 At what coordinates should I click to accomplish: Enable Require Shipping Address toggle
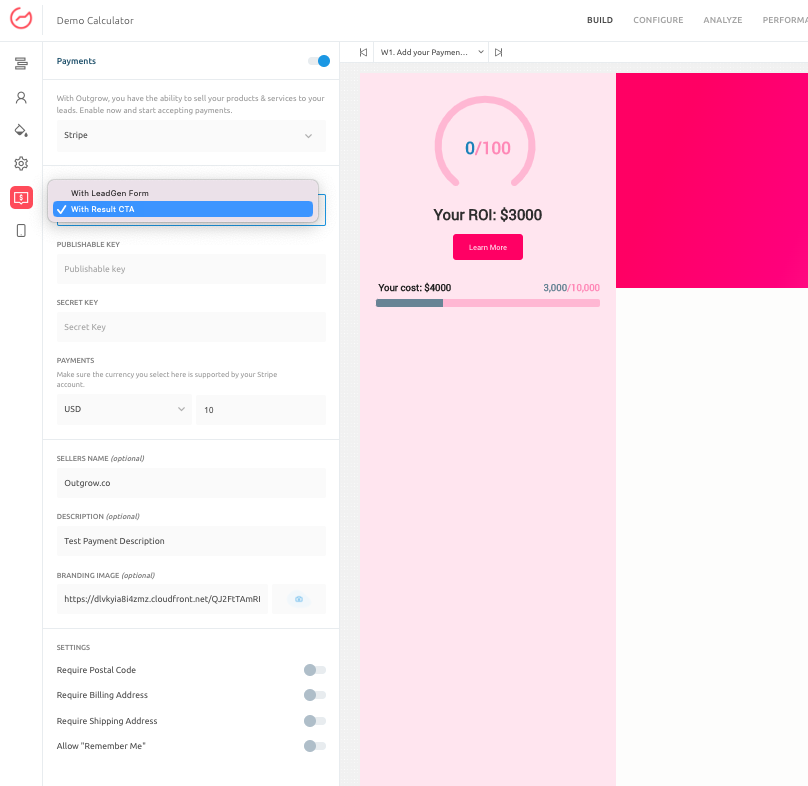[x=315, y=721]
